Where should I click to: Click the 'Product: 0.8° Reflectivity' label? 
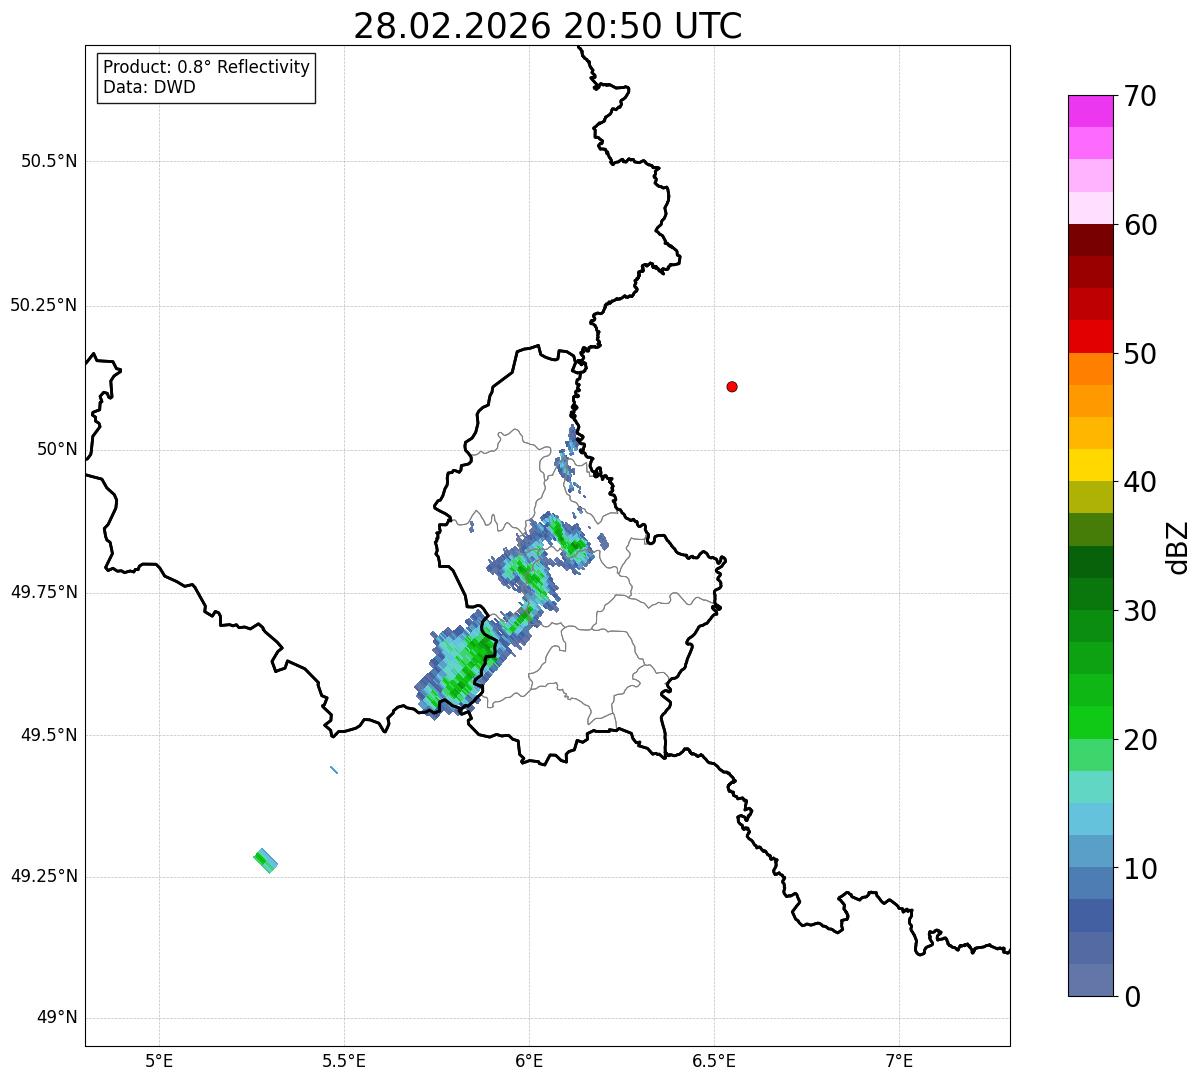click(207, 67)
